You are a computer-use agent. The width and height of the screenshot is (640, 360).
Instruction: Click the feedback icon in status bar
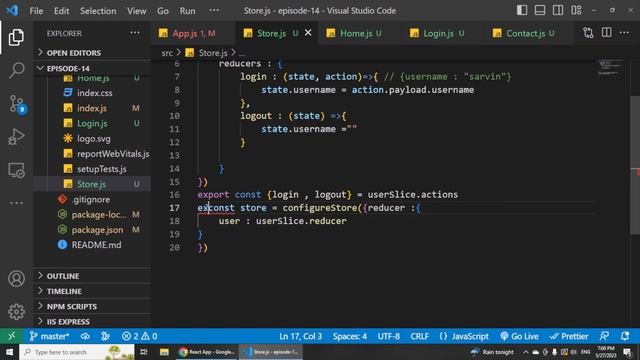604,336
